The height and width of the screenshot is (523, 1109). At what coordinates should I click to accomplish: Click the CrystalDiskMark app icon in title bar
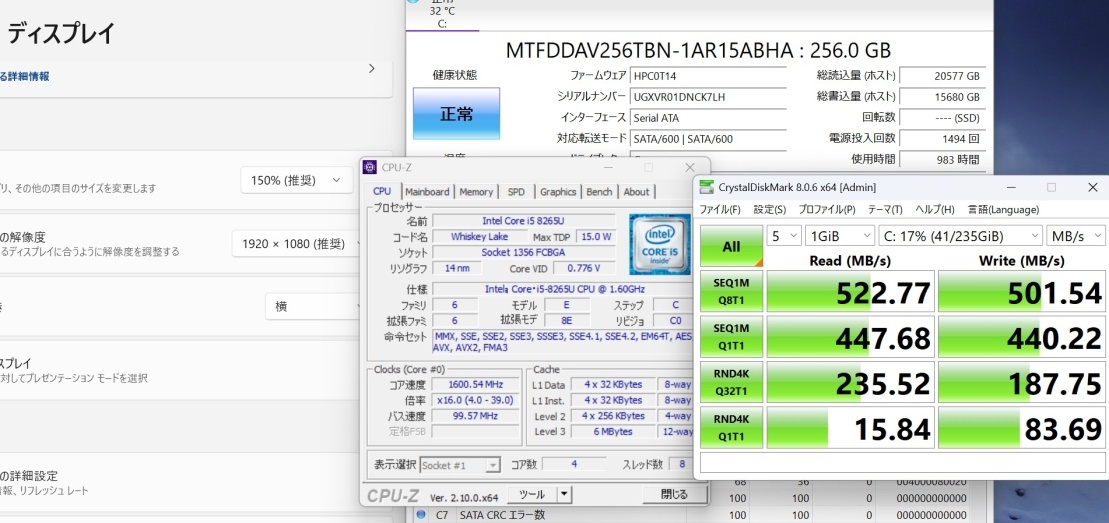pyautogui.click(x=707, y=188)
